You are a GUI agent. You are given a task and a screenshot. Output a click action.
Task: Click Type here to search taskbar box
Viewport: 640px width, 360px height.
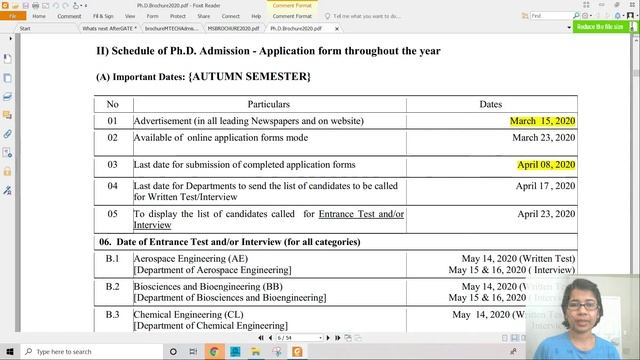tap(91, 351)
